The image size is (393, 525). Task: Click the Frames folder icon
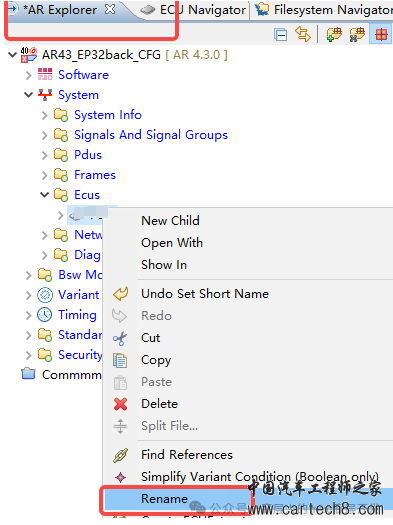[61, 175]
